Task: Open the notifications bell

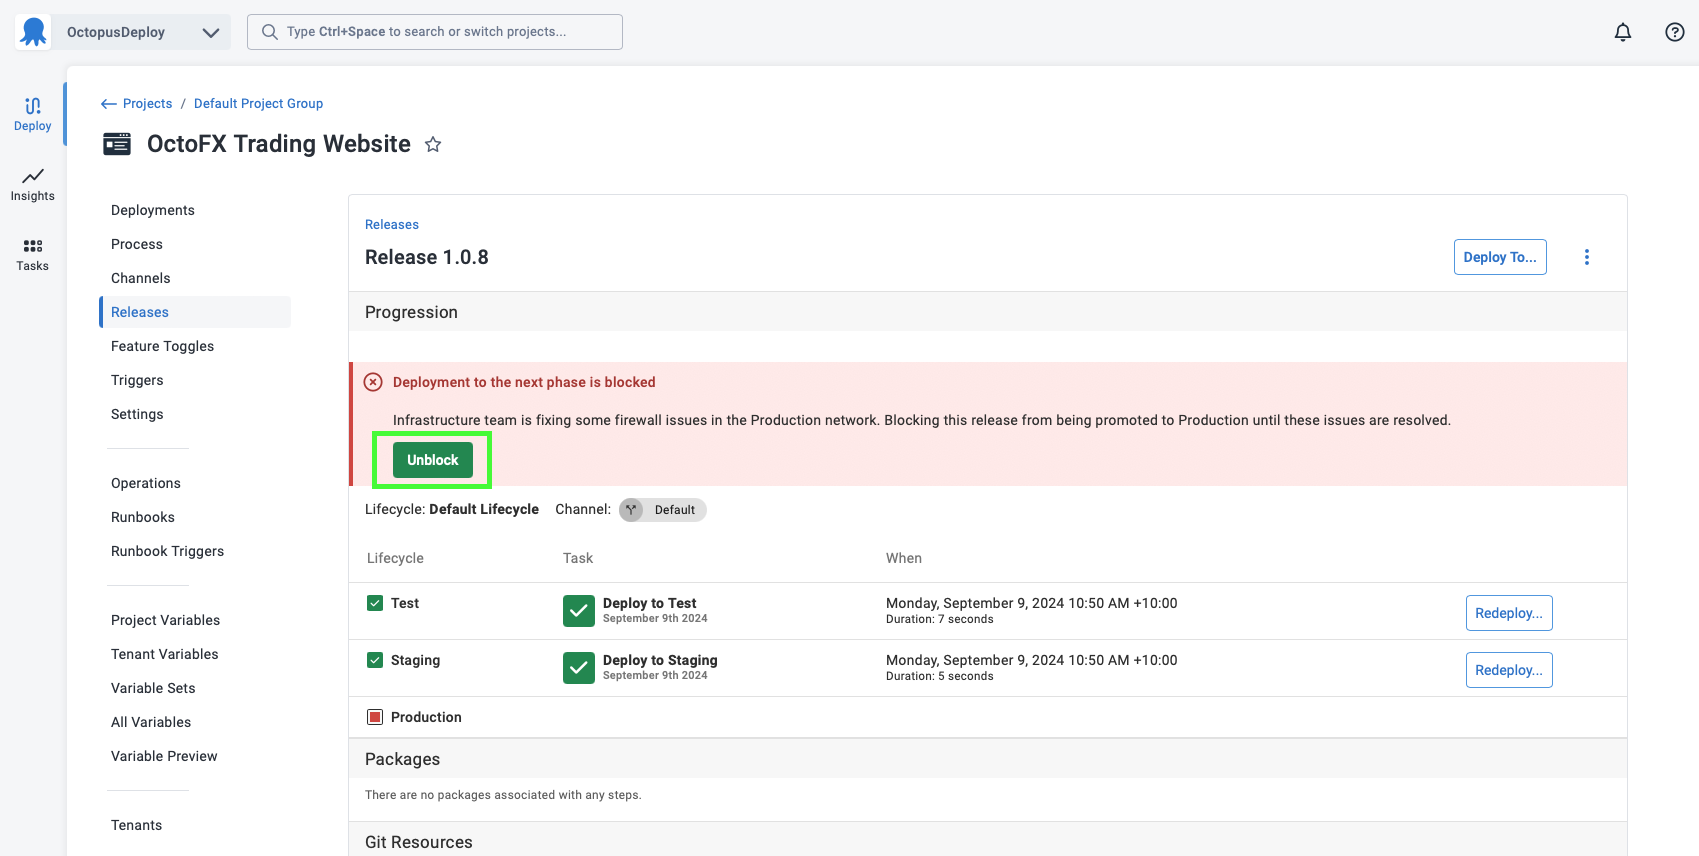Action: 1623,32
